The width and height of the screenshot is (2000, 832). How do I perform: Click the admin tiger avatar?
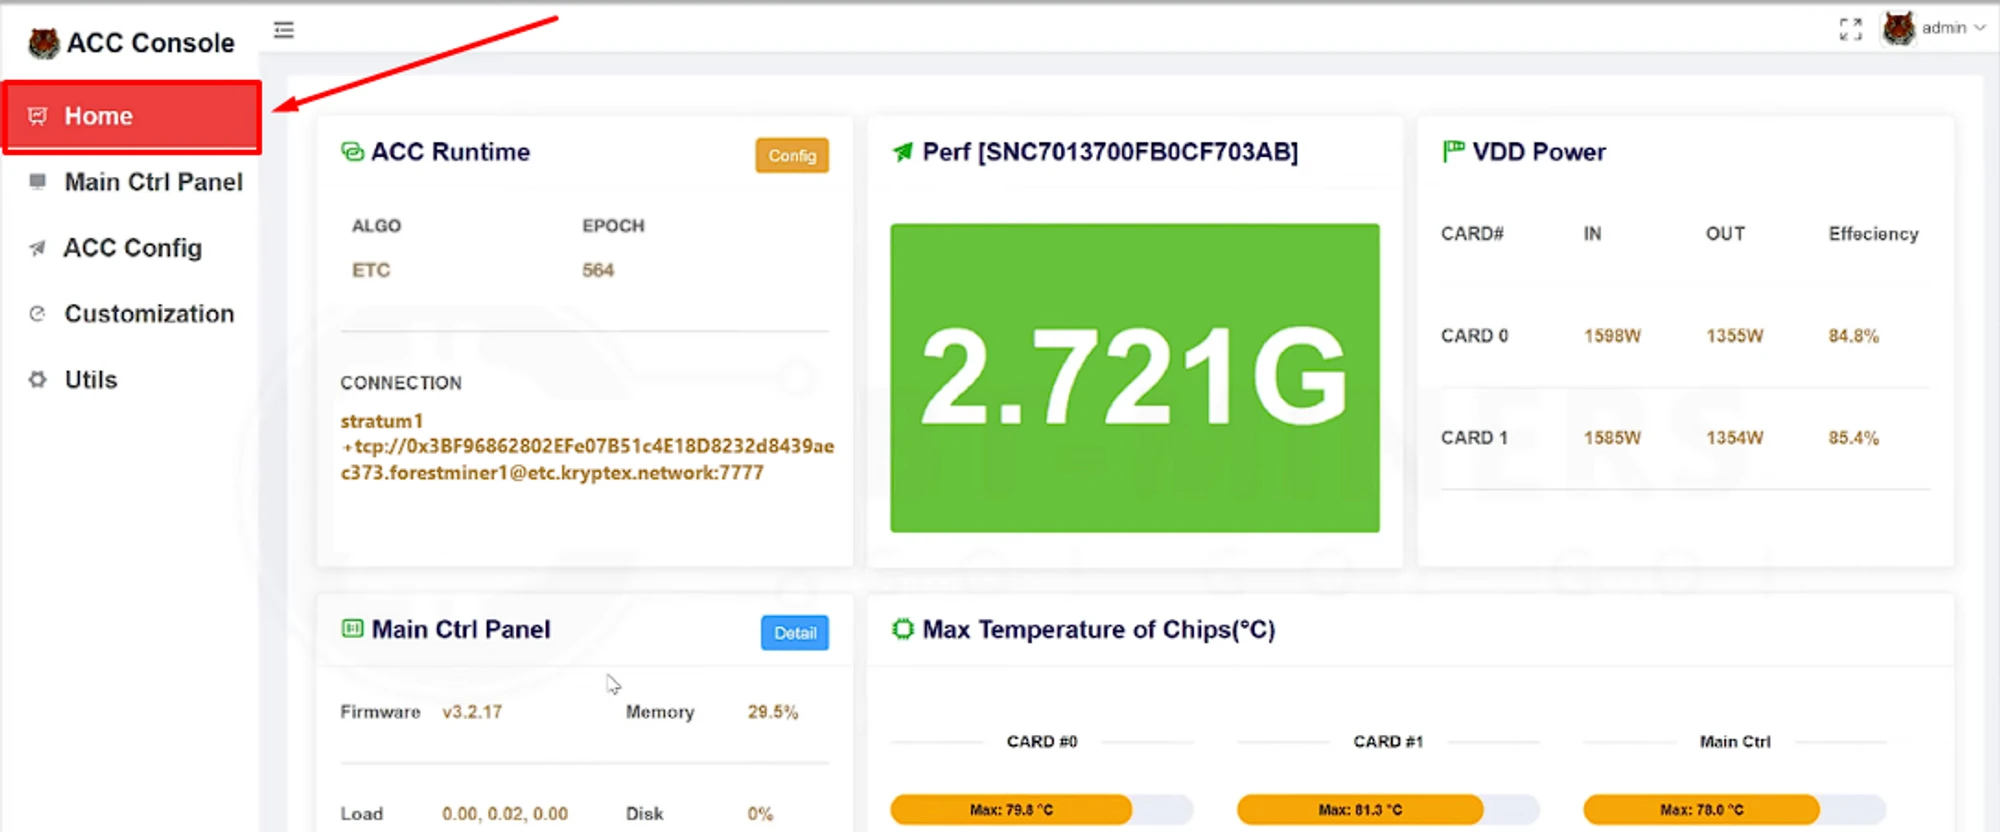tap(1898, 28)
